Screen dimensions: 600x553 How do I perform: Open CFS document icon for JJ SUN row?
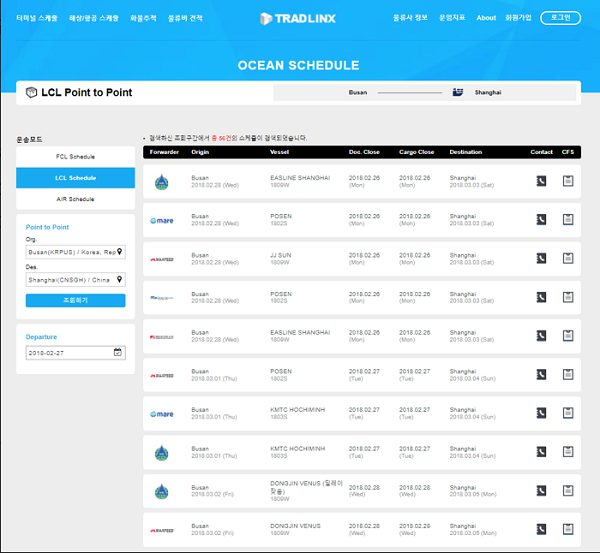(x=568, y=258)
